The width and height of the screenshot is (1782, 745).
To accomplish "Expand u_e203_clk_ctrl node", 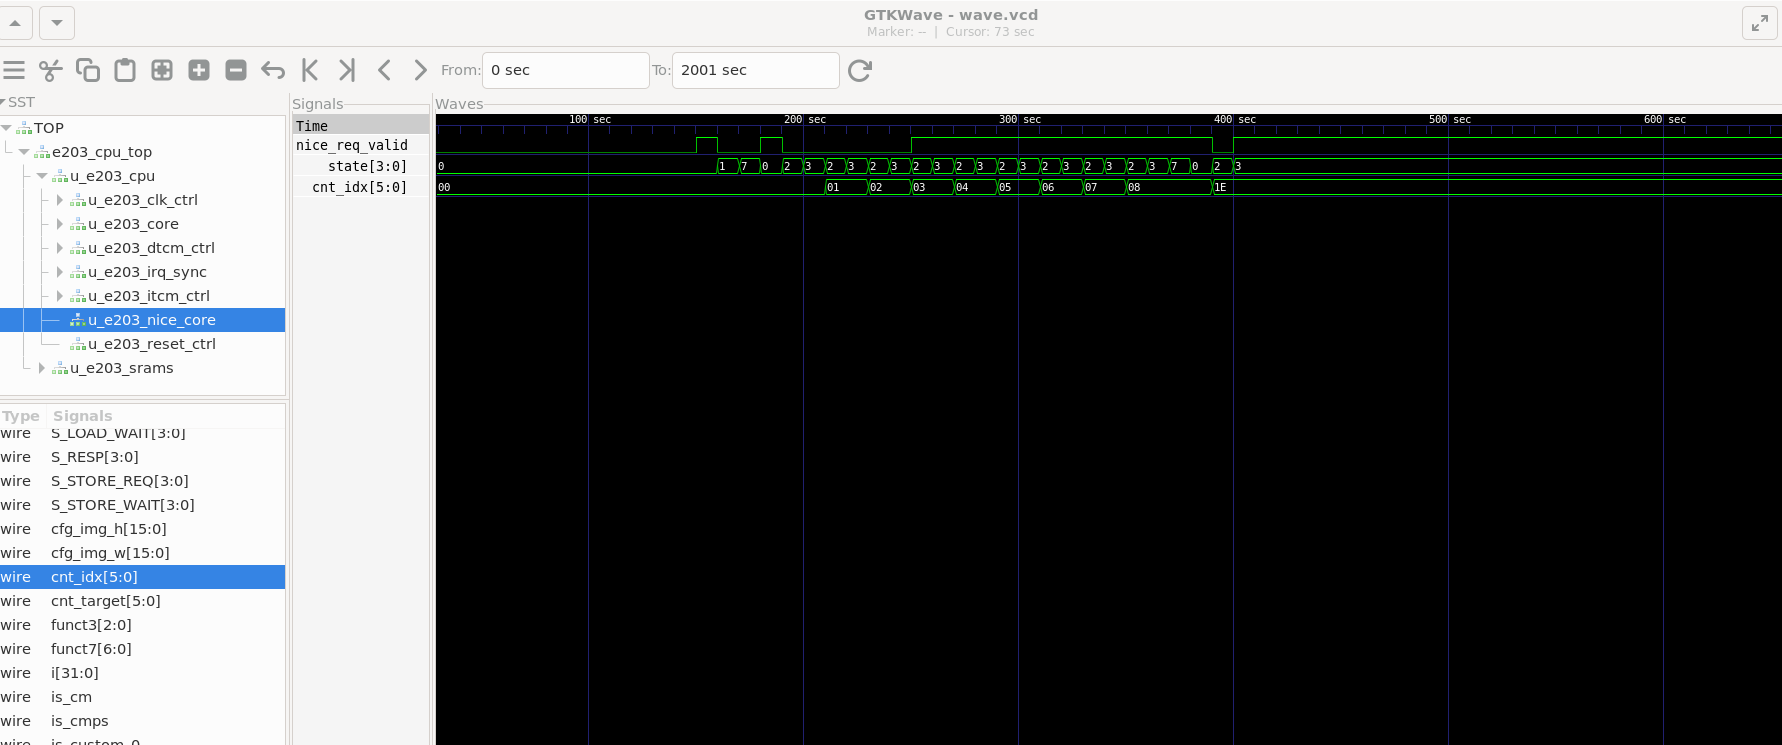I will click(x=60, y=200).
